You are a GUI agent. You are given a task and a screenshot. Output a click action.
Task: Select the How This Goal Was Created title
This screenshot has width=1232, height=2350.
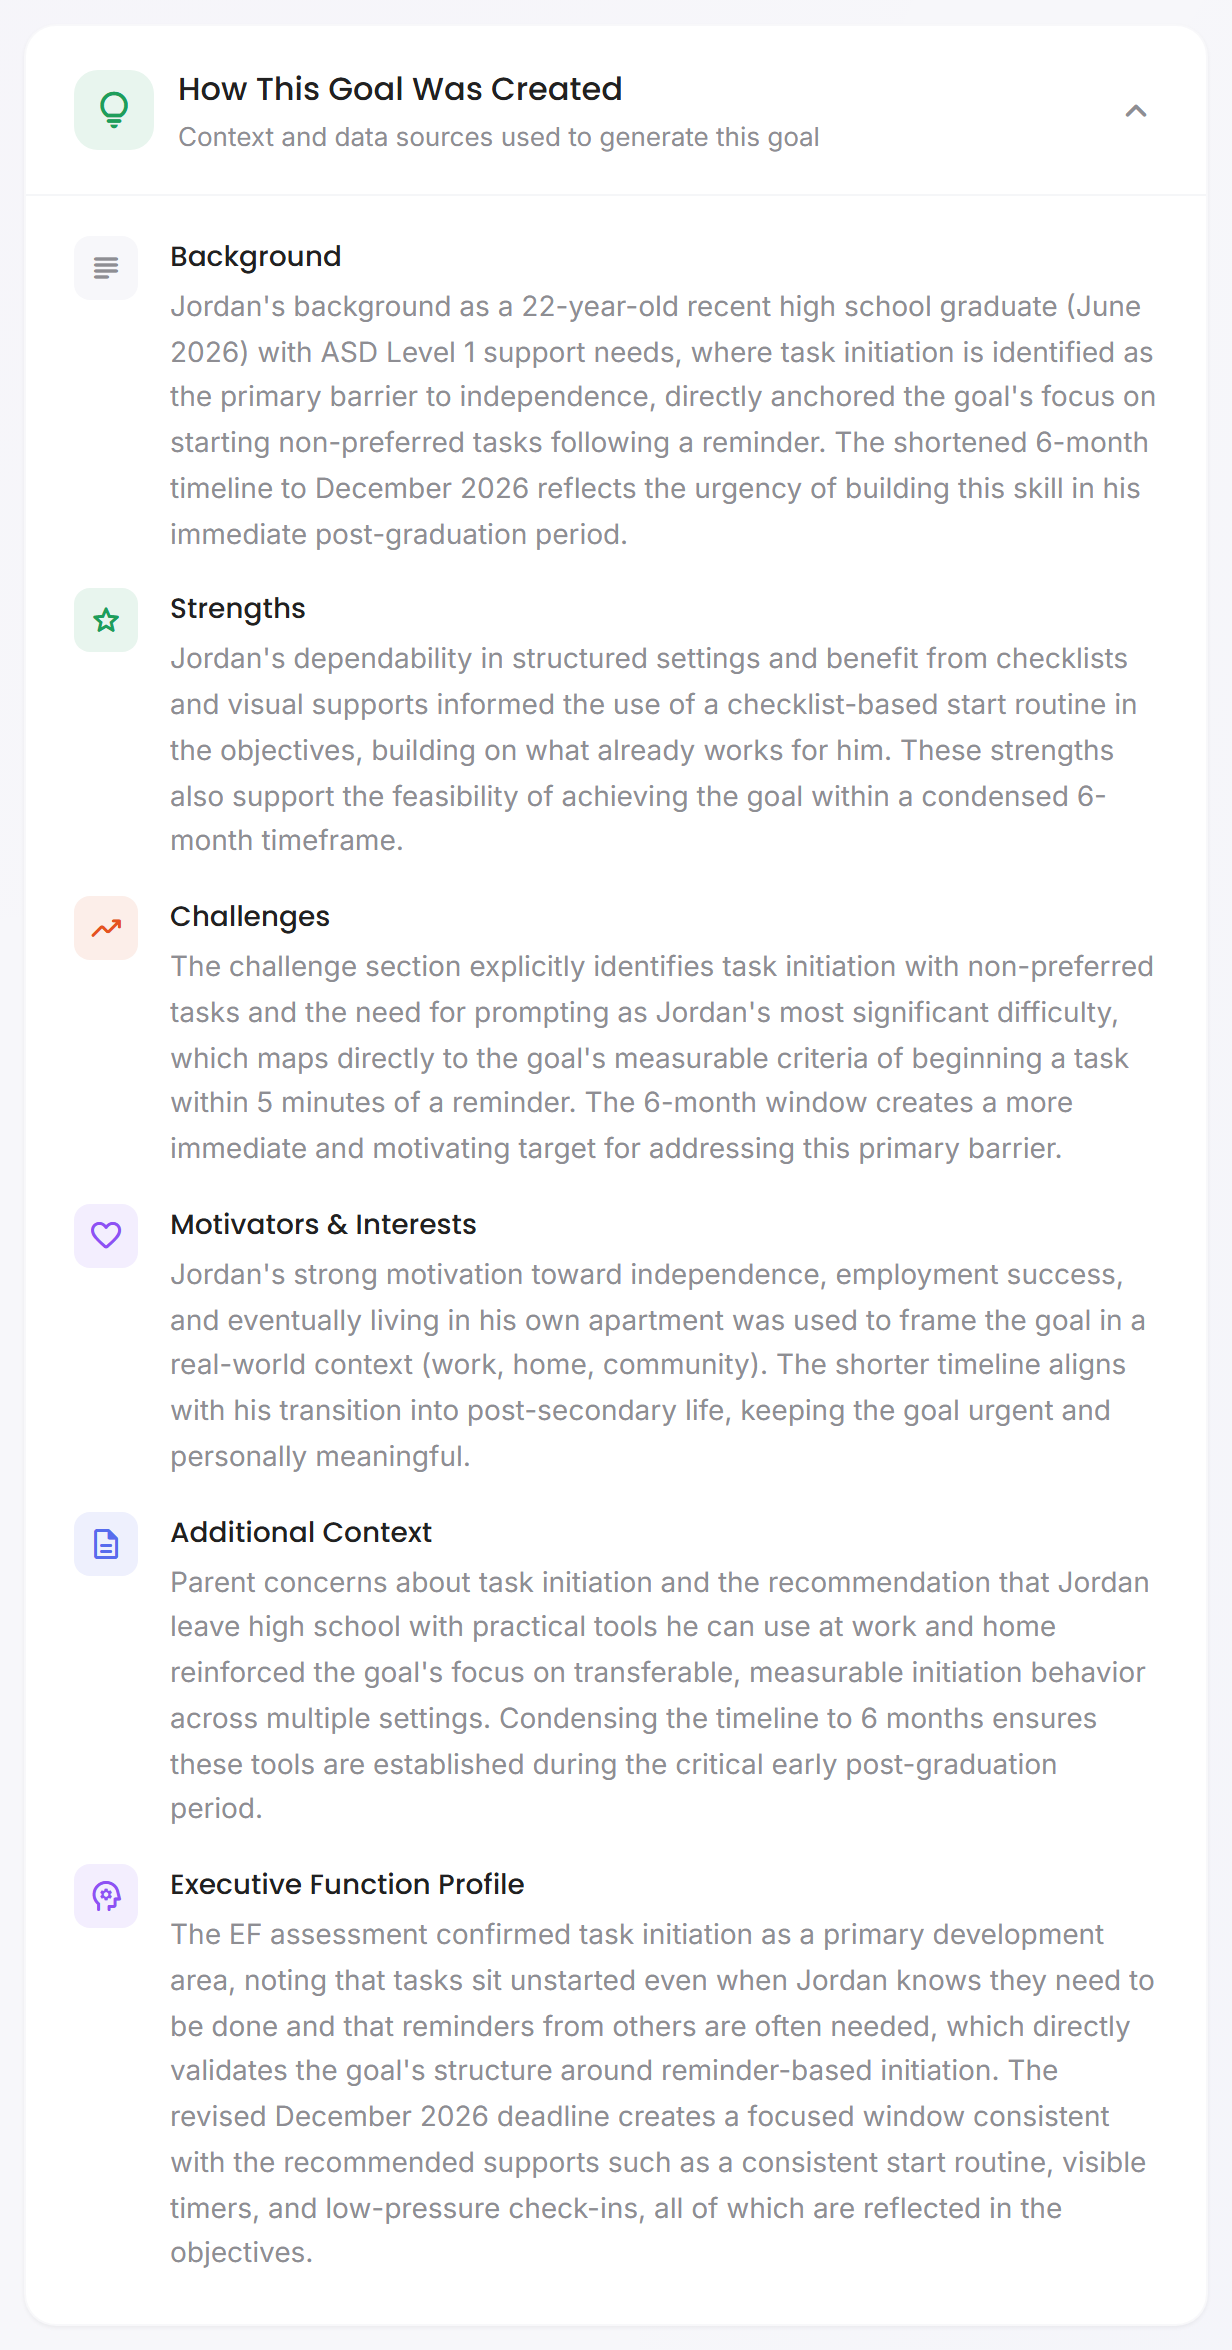pos(400,89)
